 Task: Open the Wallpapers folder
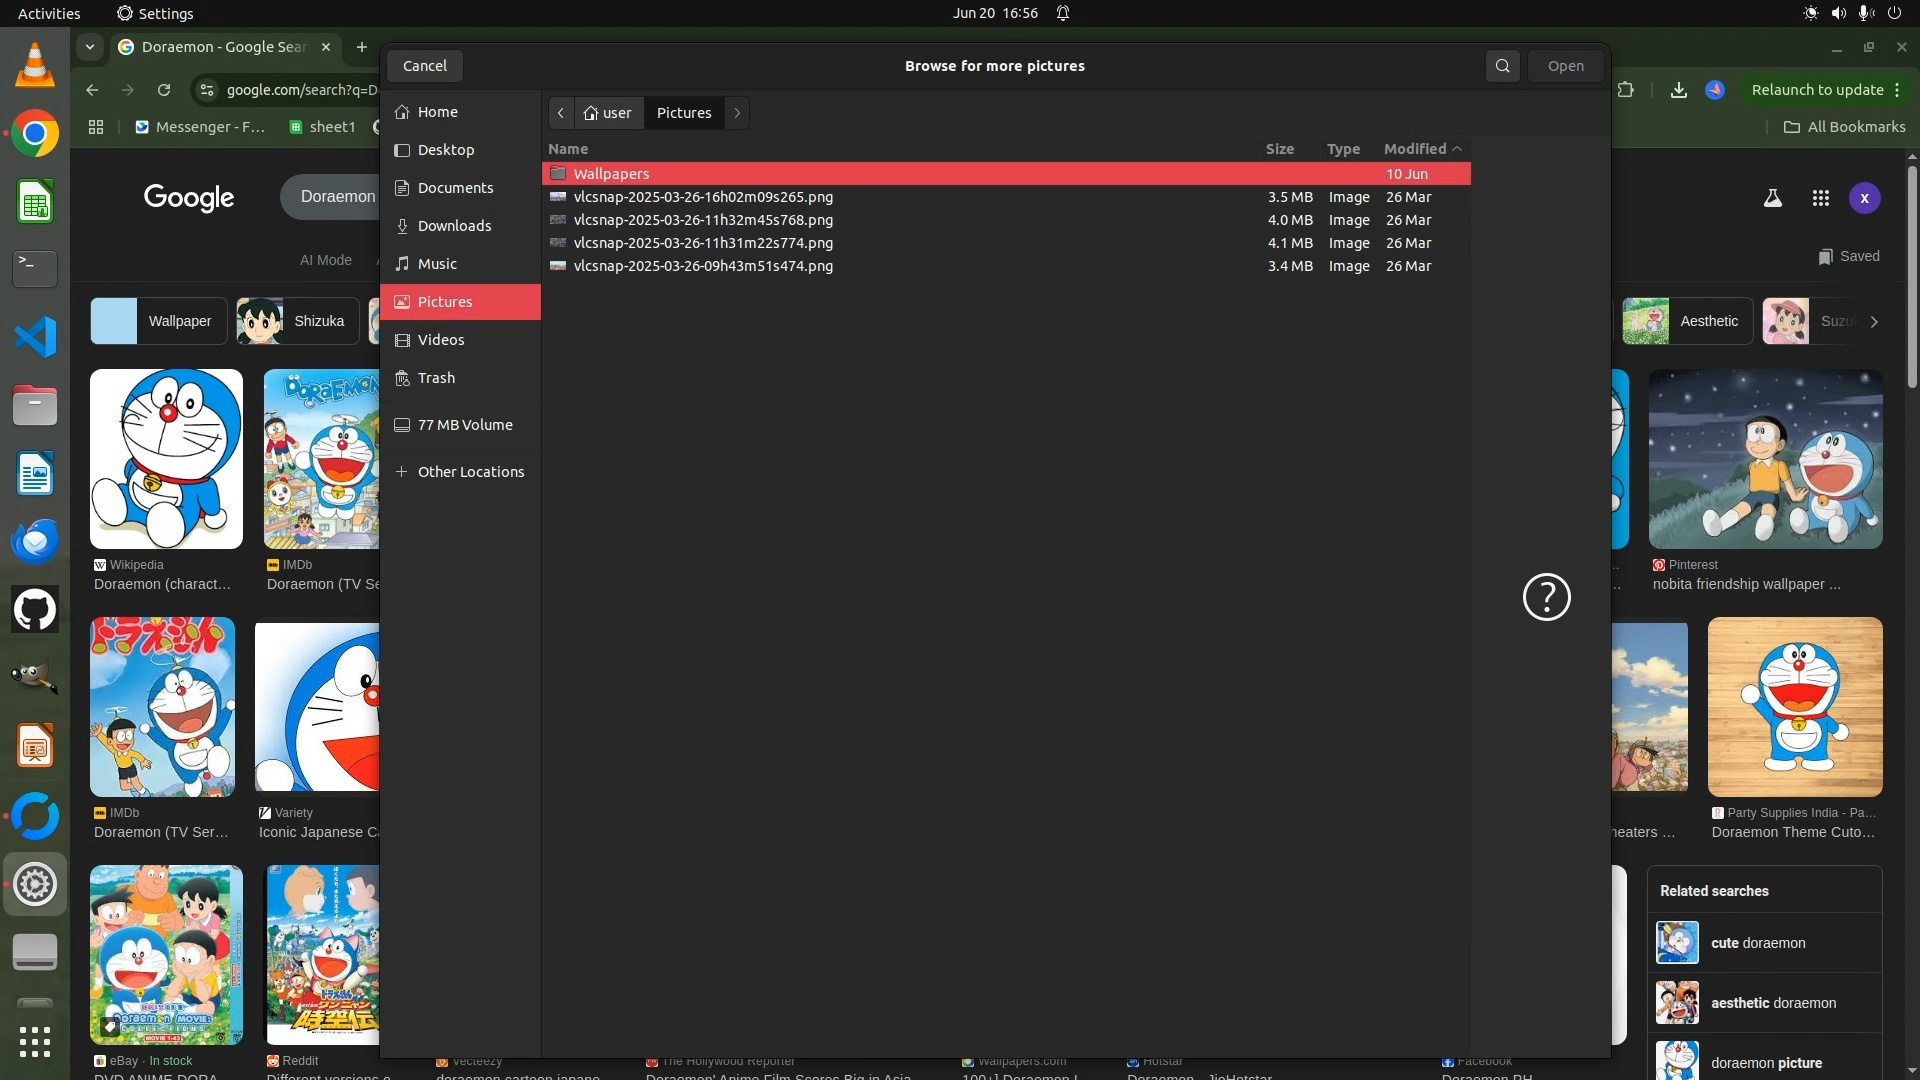pyautogui.click(x=611, y=174)
